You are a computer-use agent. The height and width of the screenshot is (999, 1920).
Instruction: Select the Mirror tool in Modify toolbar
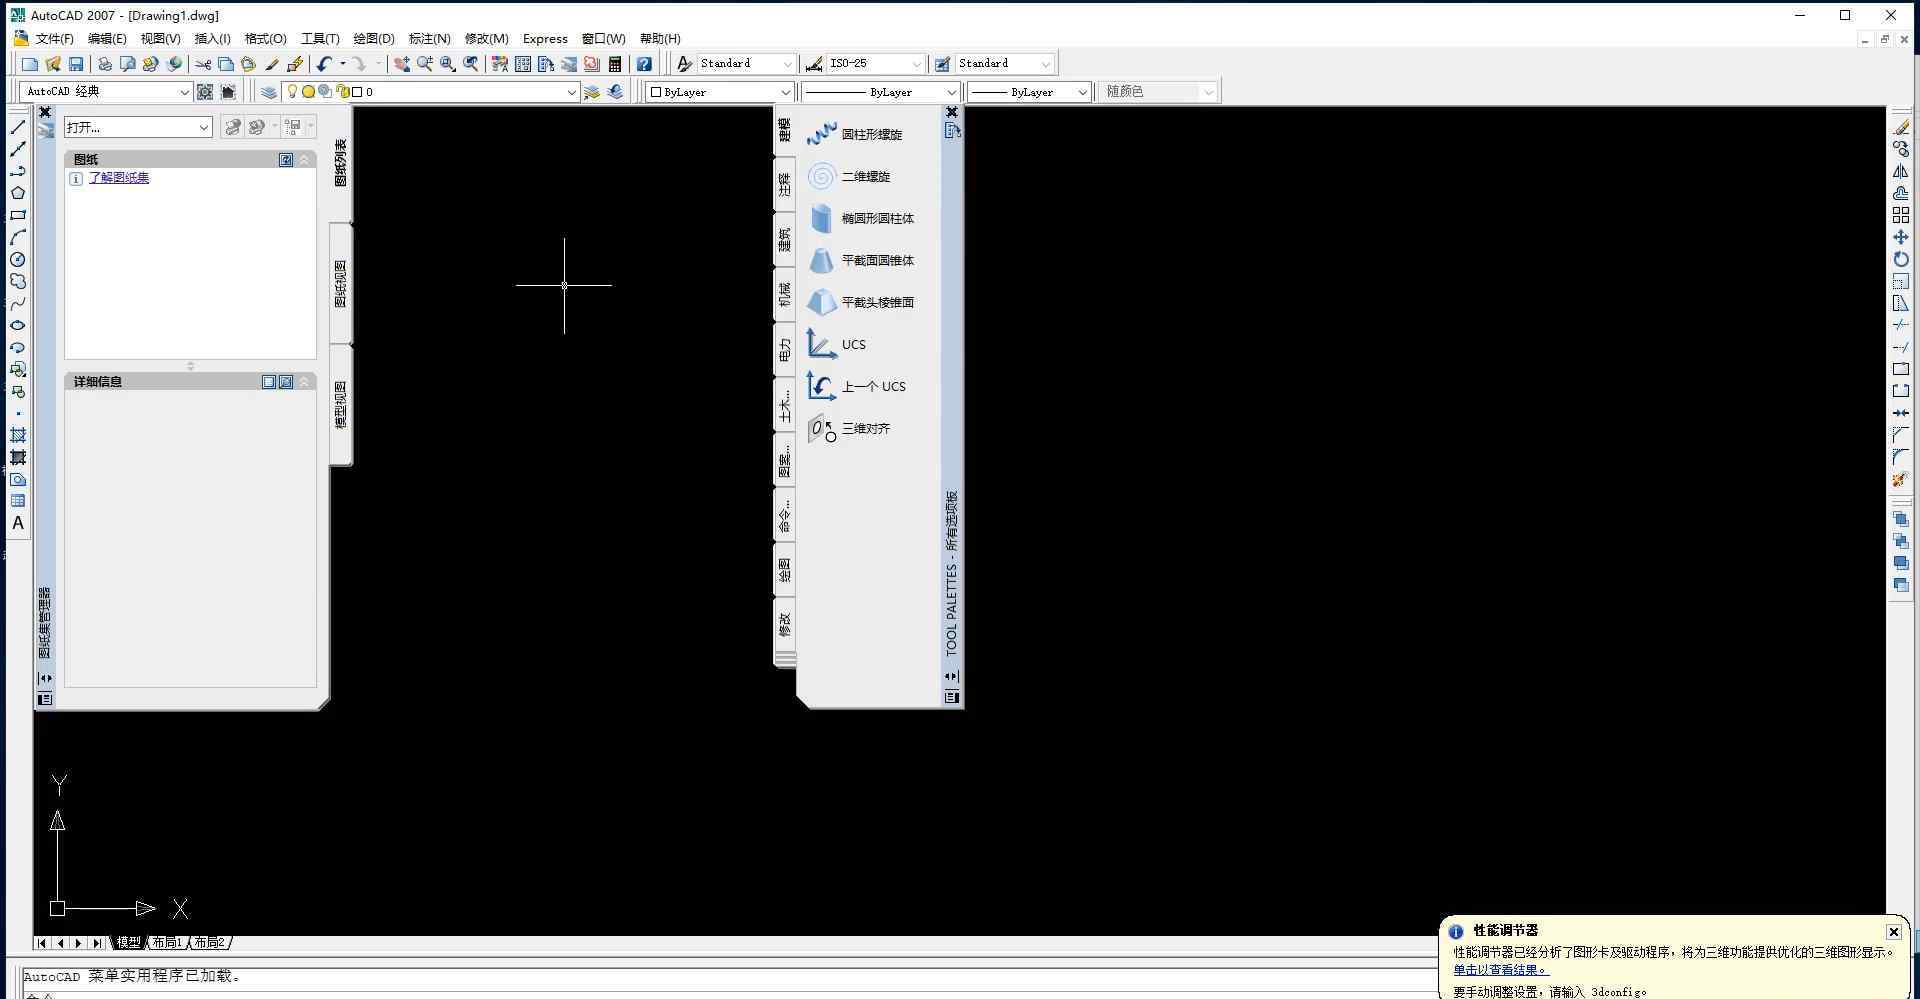tap(1901, 171)
